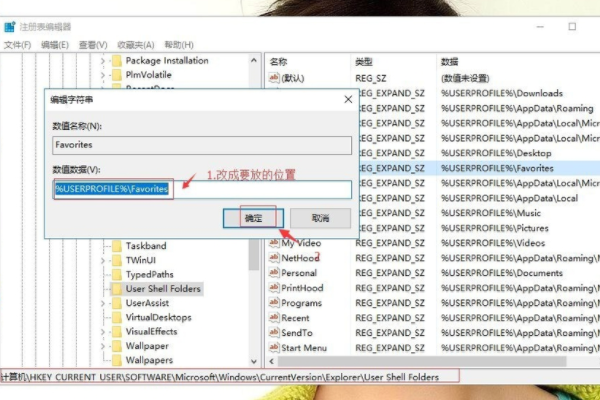Click the 数值名称 field showing Favorites

[x=202, y=145]
